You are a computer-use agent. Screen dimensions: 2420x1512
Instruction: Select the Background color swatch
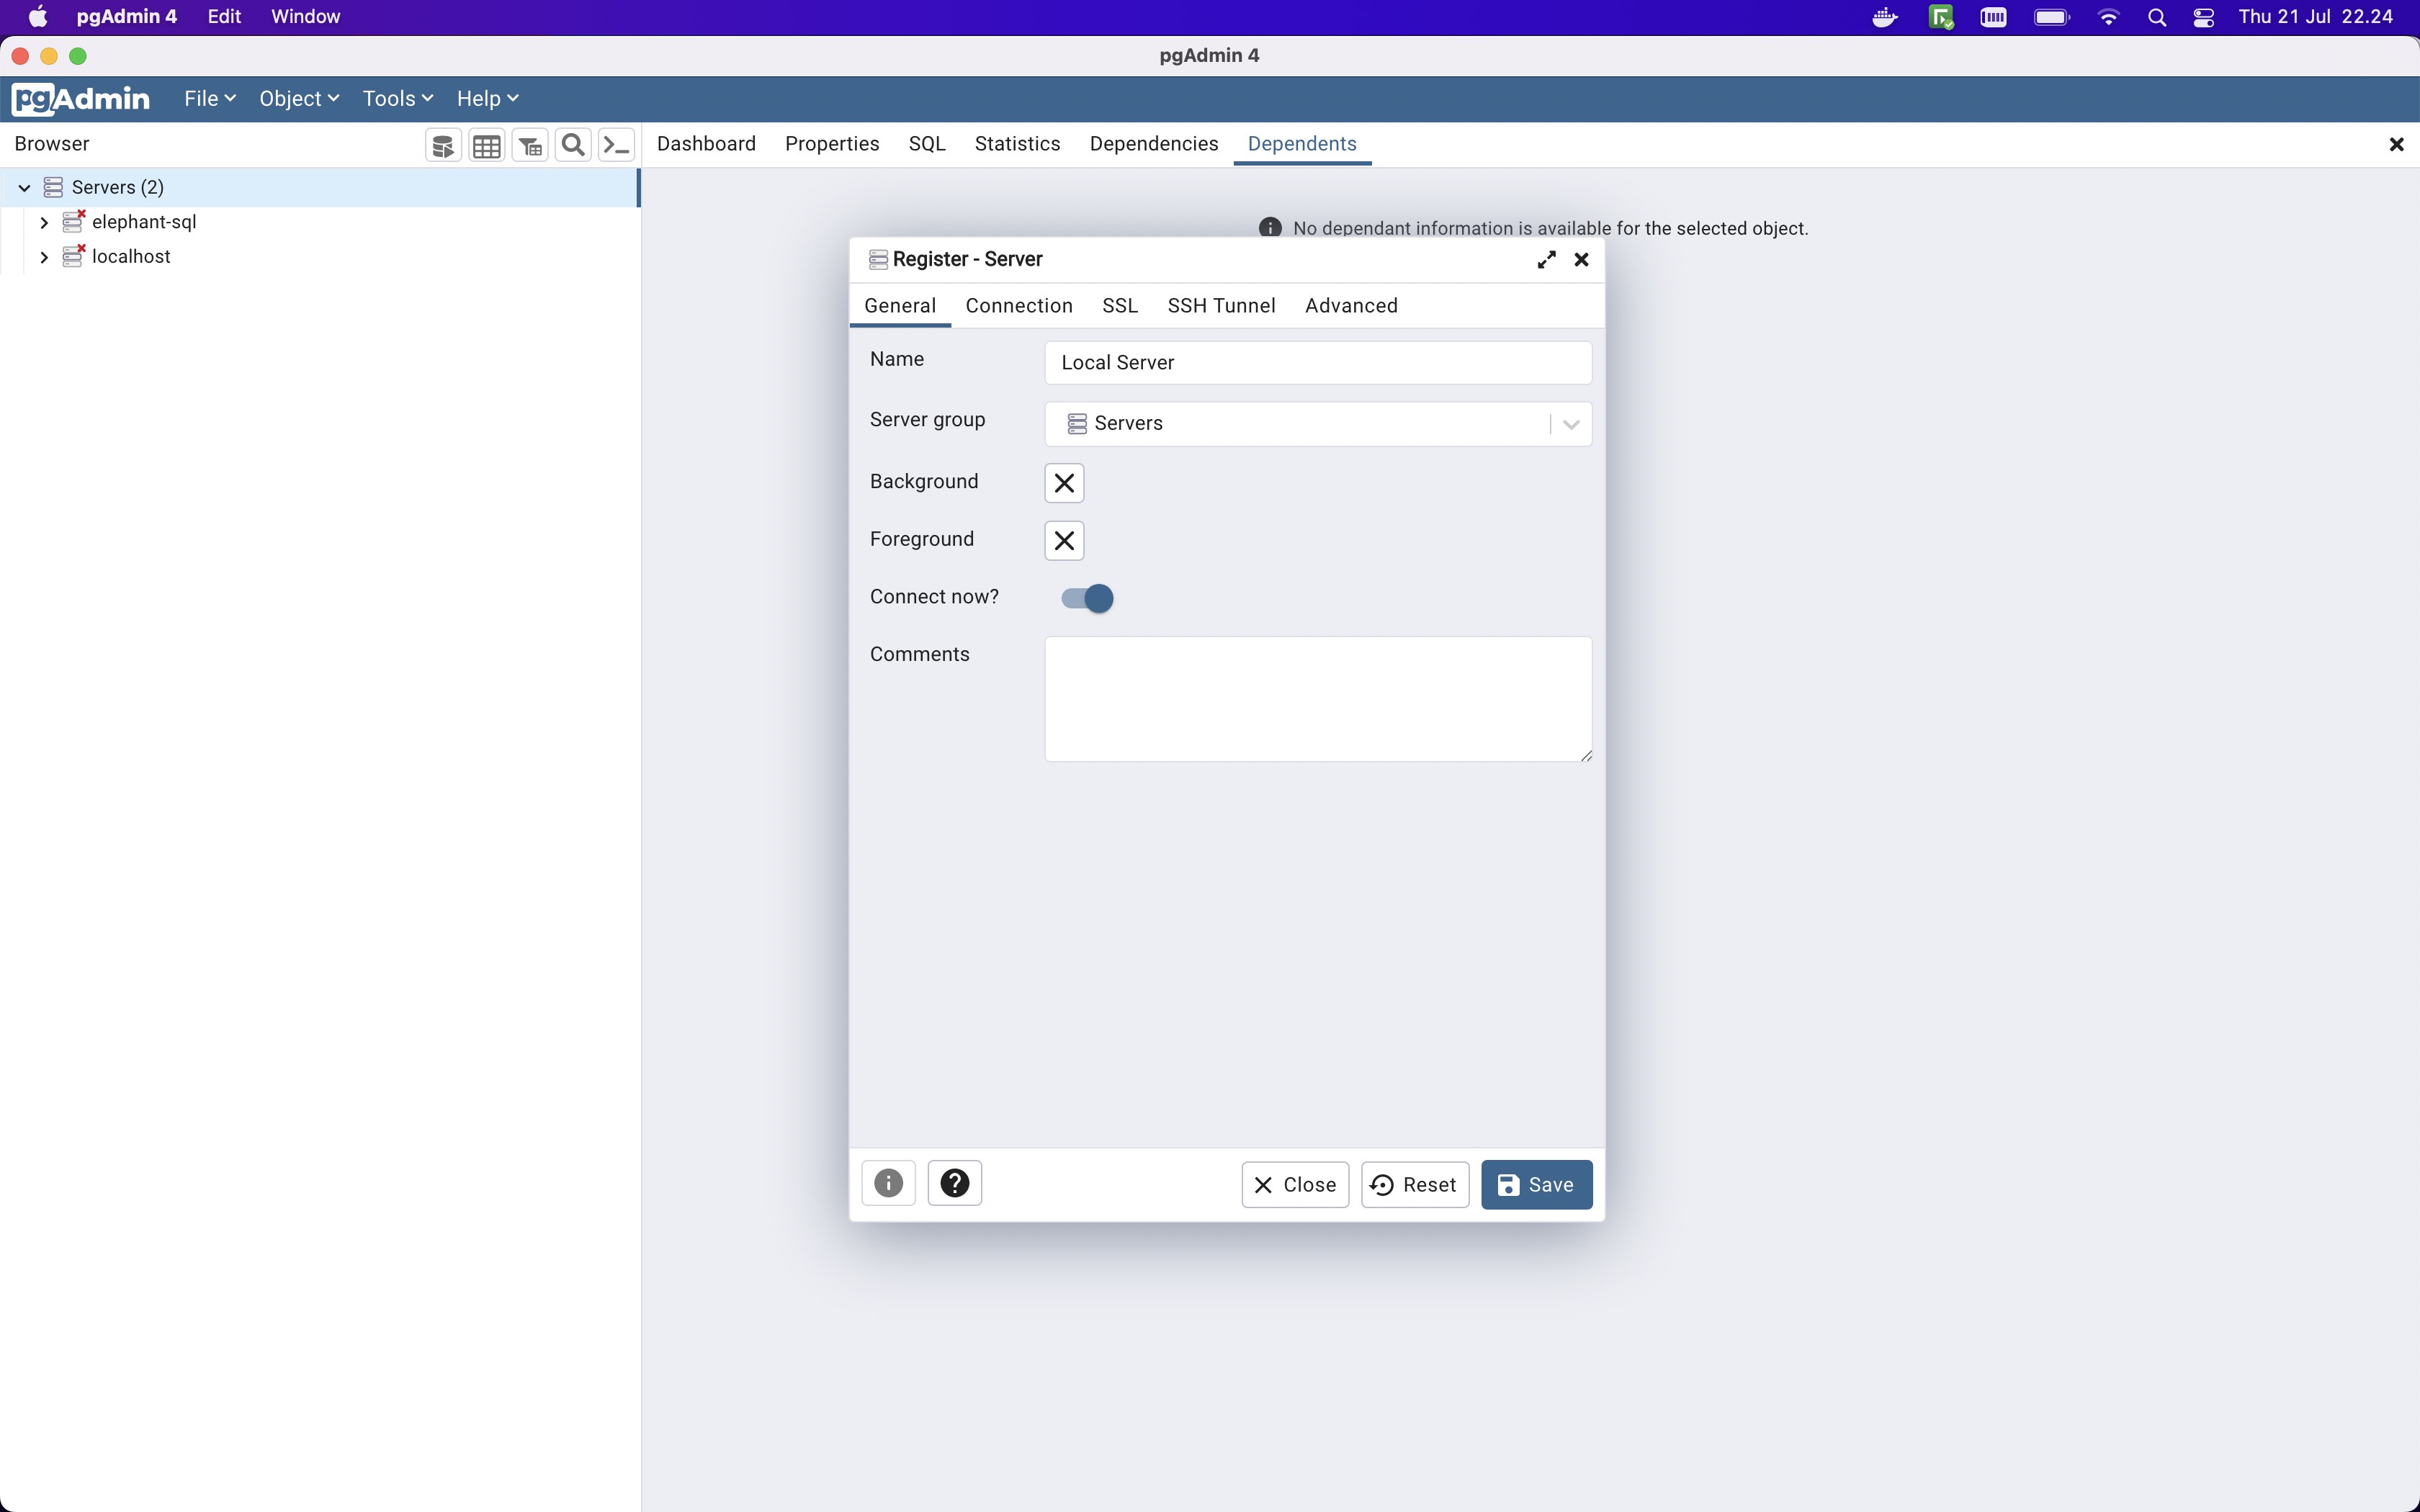[x=1065, y=482]
